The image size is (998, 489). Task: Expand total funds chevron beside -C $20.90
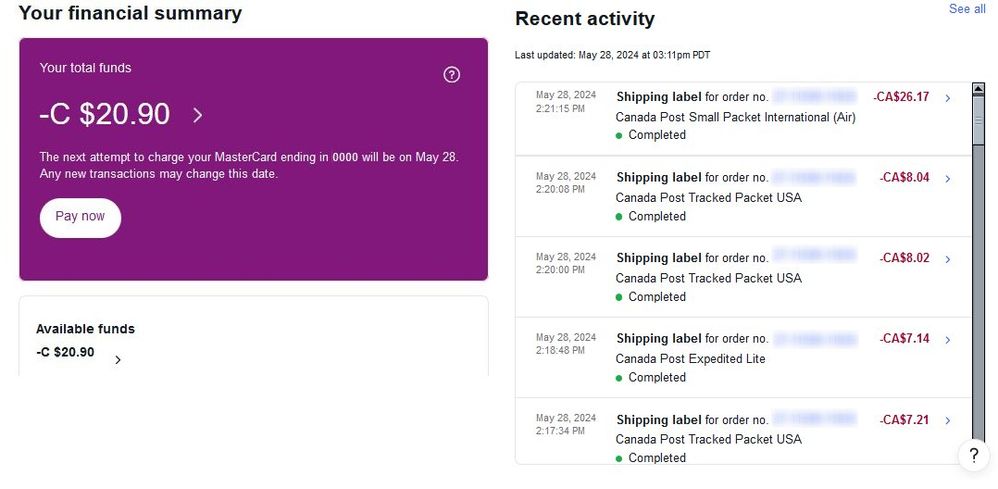[198, 115]
